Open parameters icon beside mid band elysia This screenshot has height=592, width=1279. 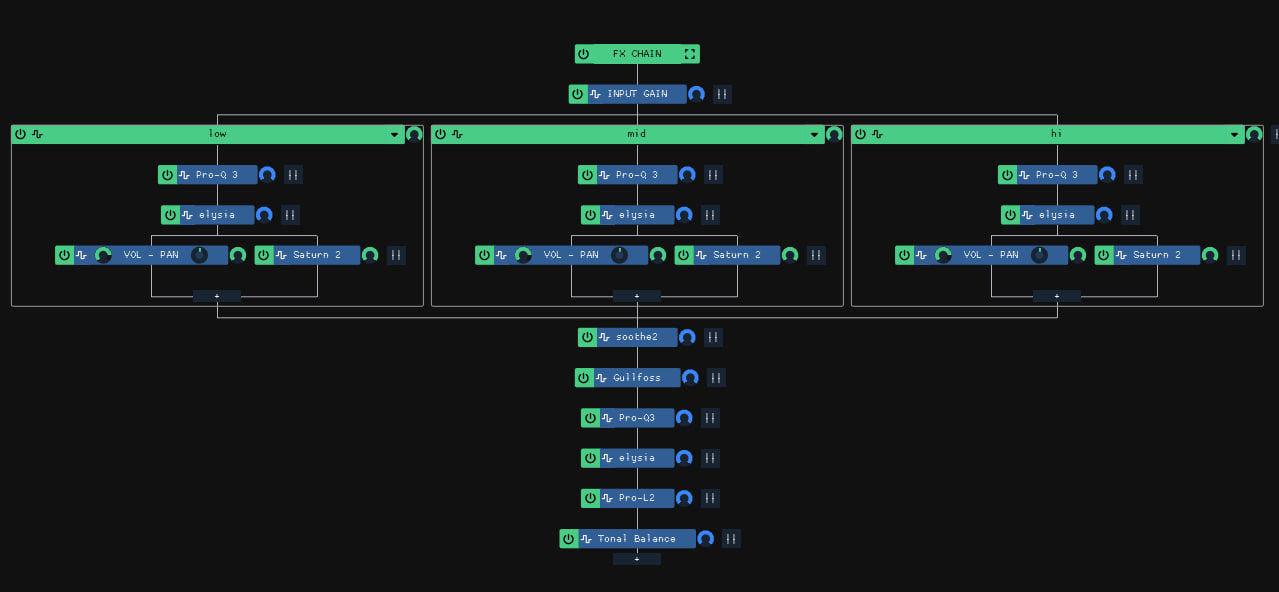pyautogui.click(x=710, y=215)
